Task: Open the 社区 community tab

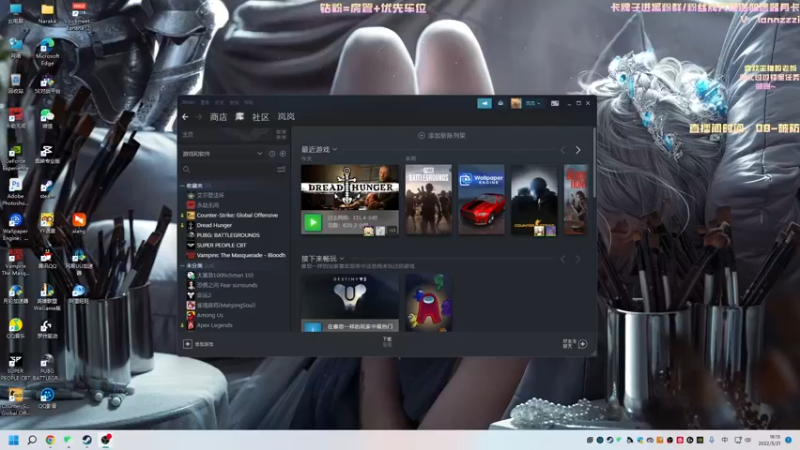Action: click(260, 117)
